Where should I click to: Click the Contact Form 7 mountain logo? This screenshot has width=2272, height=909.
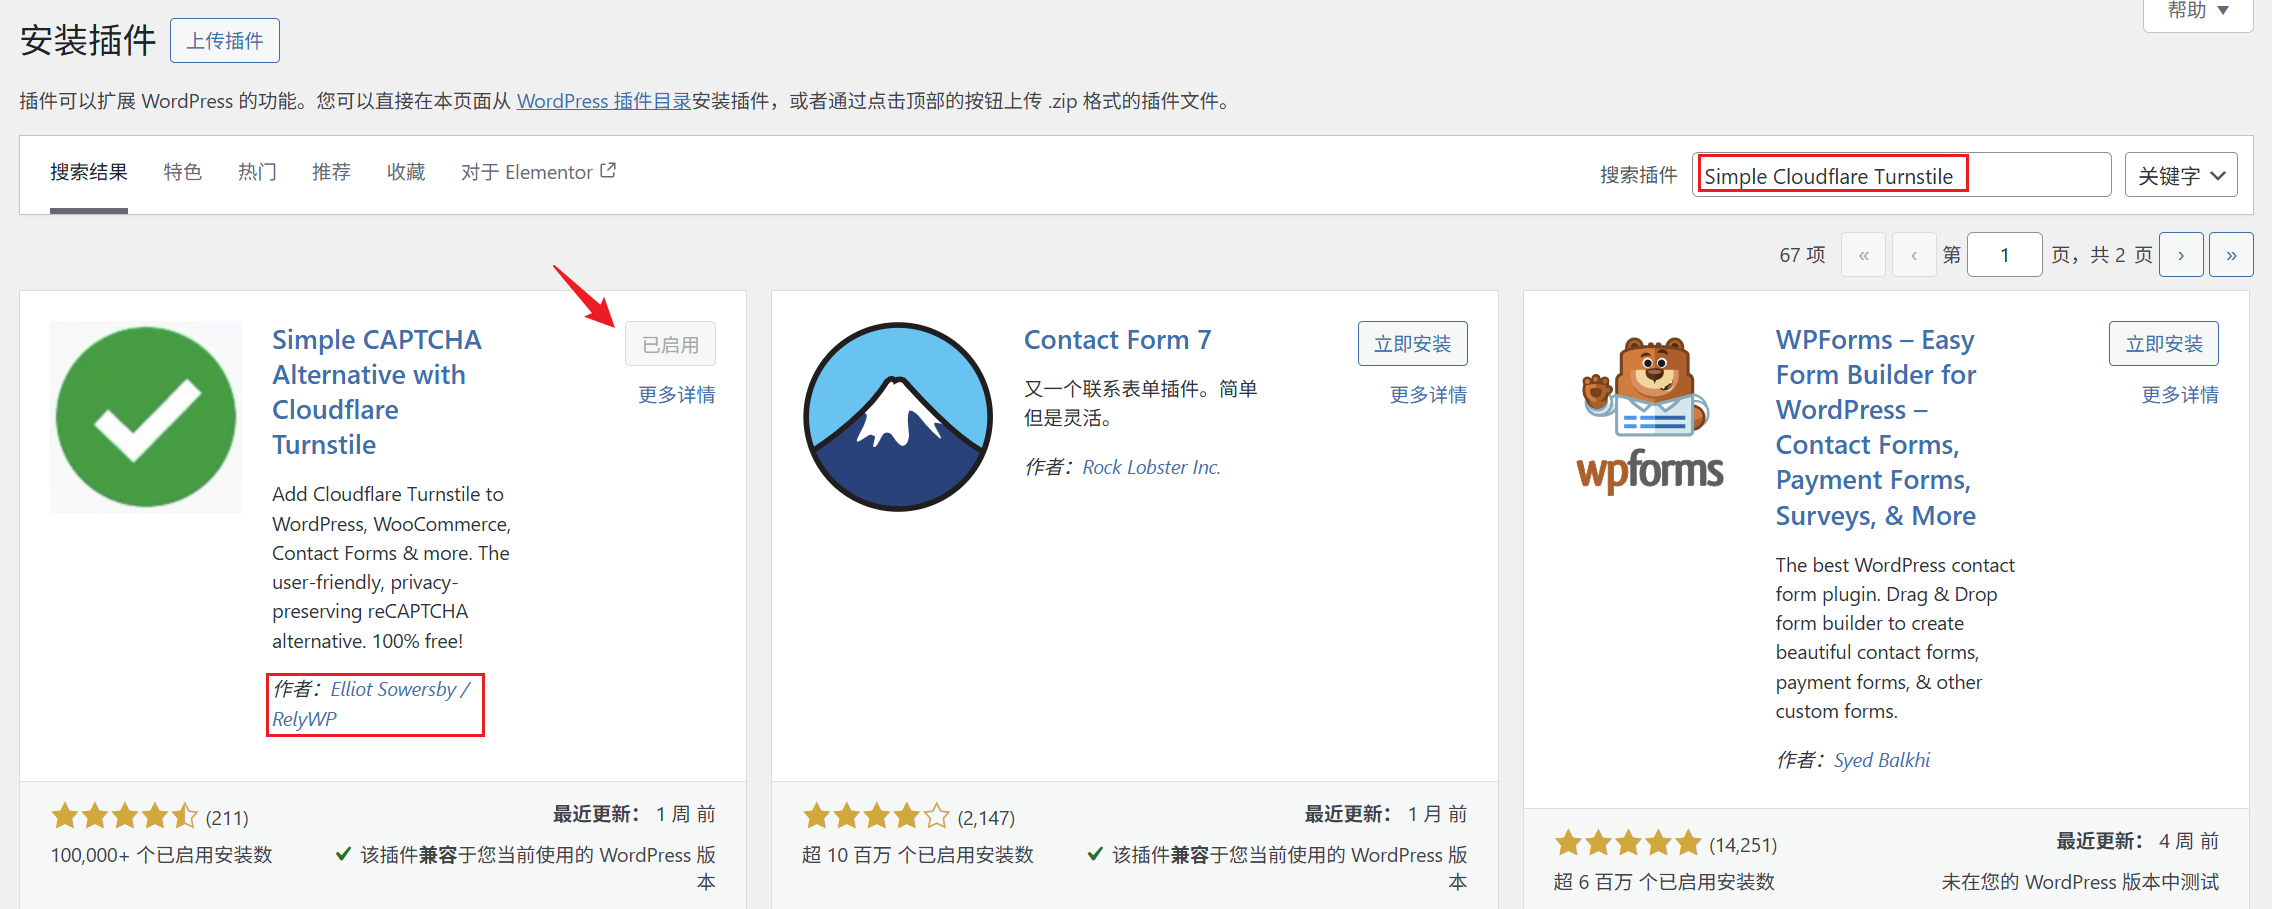(x=897, y=416)
